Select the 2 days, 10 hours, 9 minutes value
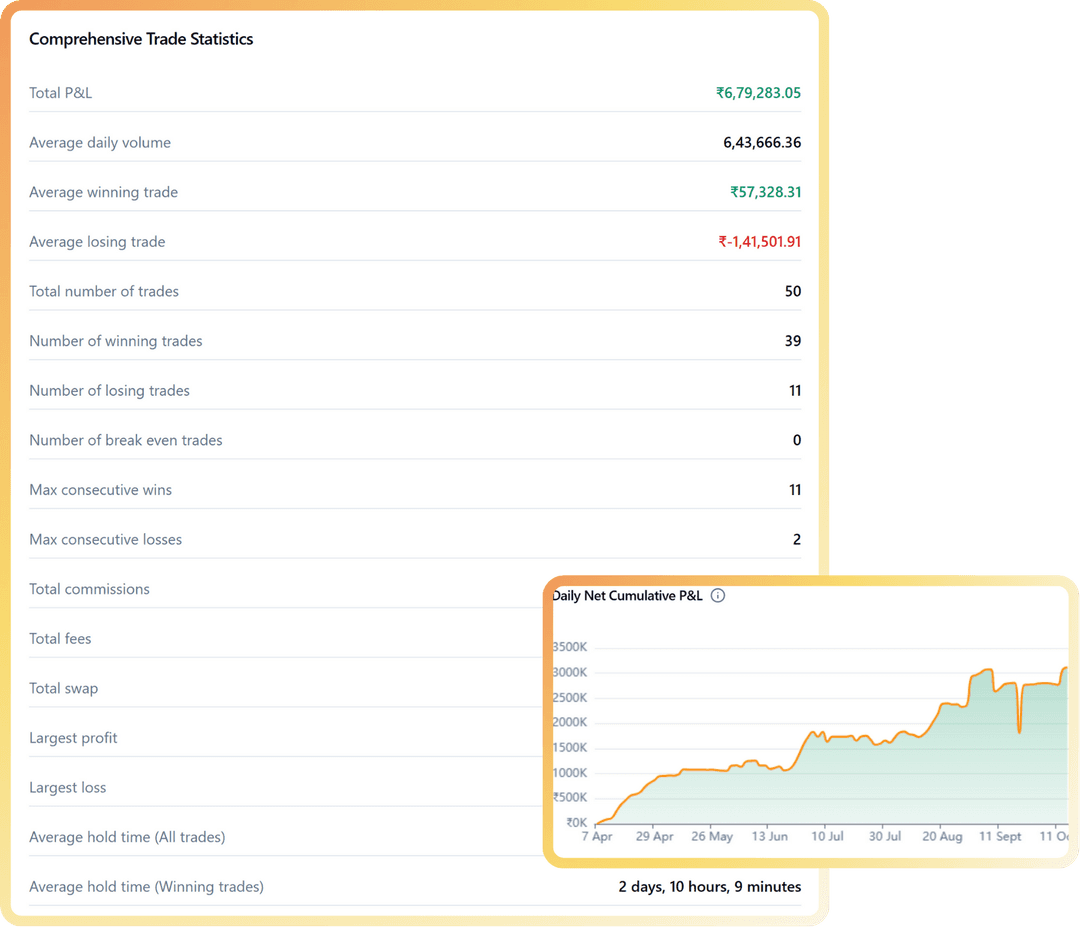 pyautogui.click(x=709, y=887)
